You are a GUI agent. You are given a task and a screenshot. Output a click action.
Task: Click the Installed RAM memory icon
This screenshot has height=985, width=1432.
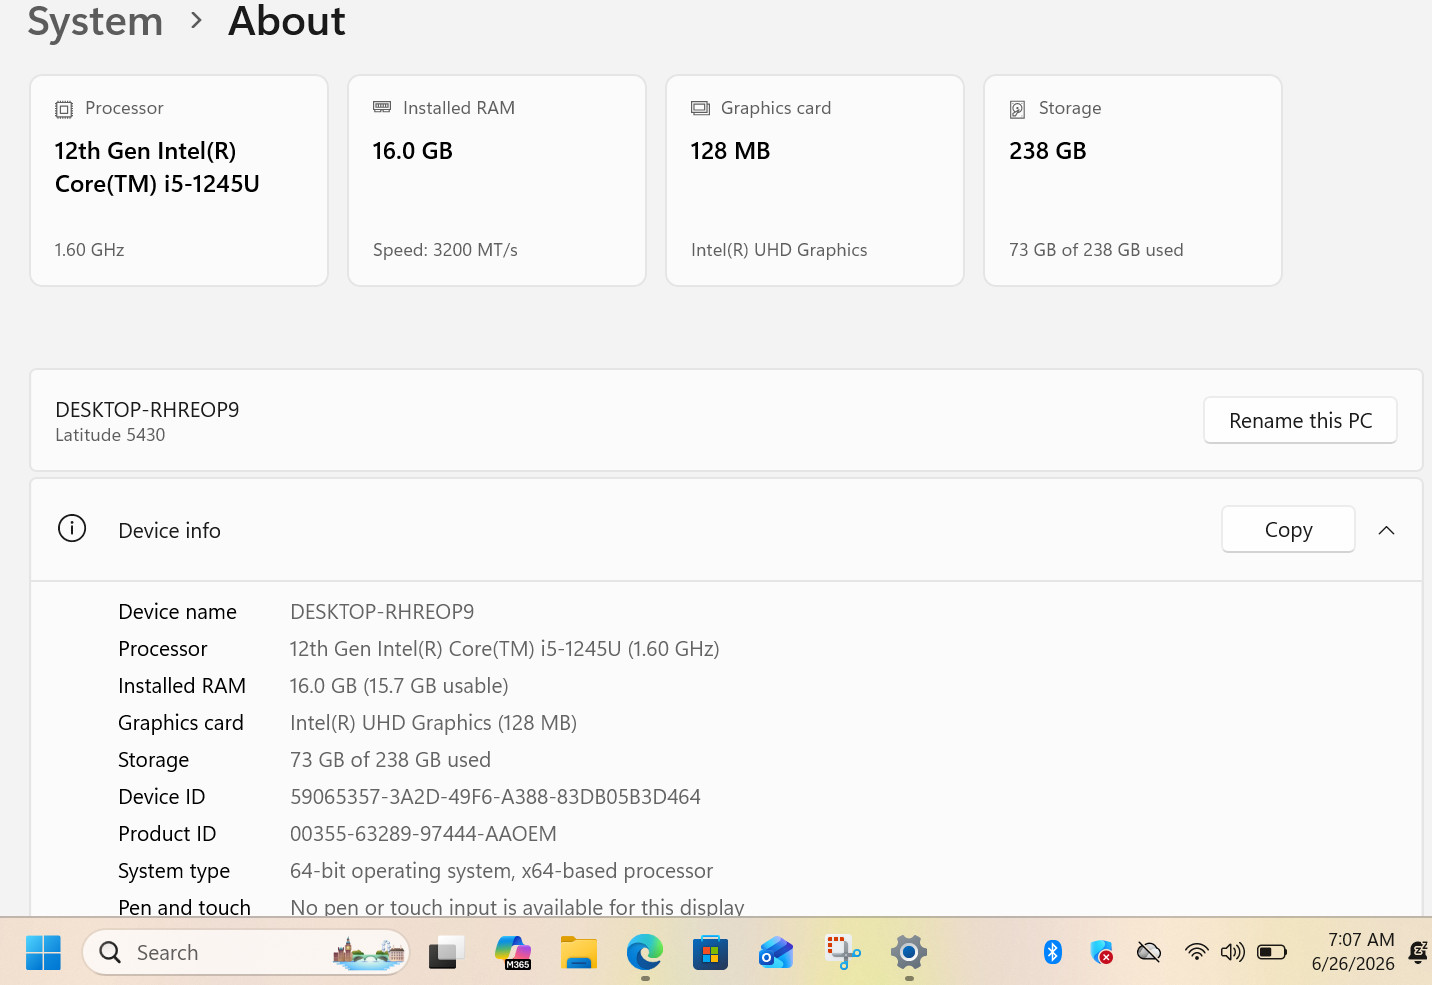pos(382,107)
